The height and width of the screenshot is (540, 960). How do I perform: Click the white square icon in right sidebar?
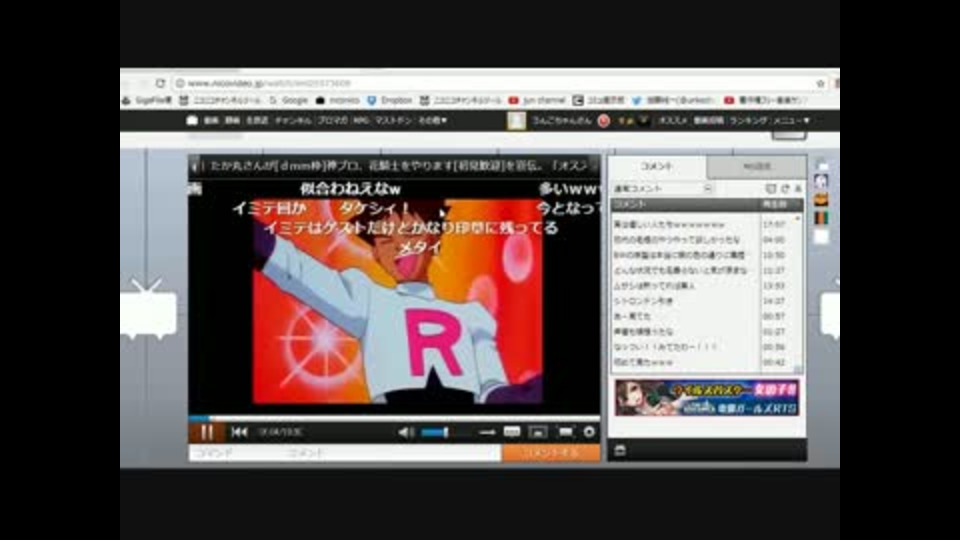(x=821, y=236)
